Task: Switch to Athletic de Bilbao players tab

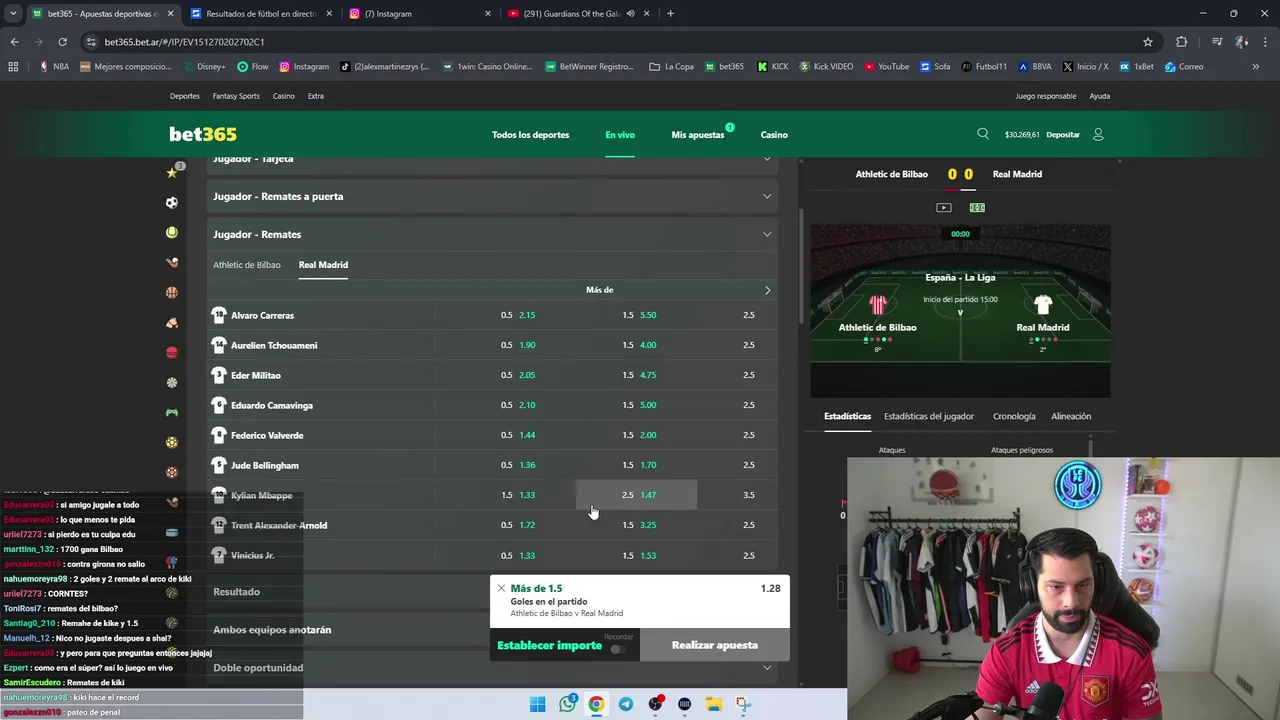Action: point(247,265)
